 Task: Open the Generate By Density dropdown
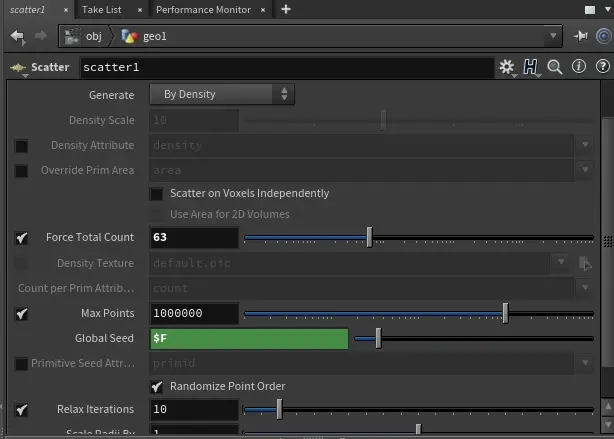pos(222,94)
